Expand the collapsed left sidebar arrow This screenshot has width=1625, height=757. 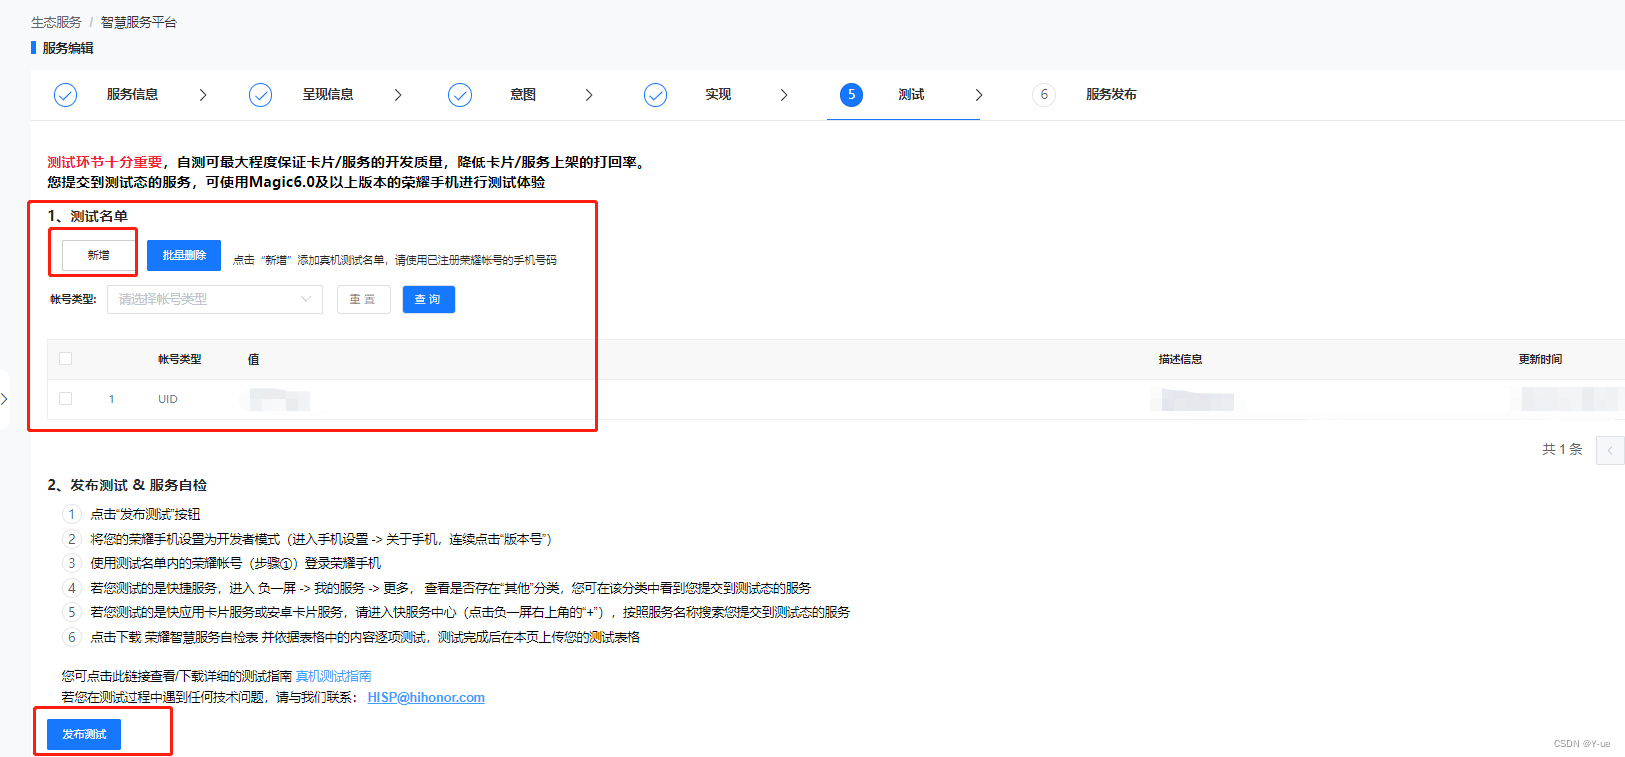coord(4,399)
